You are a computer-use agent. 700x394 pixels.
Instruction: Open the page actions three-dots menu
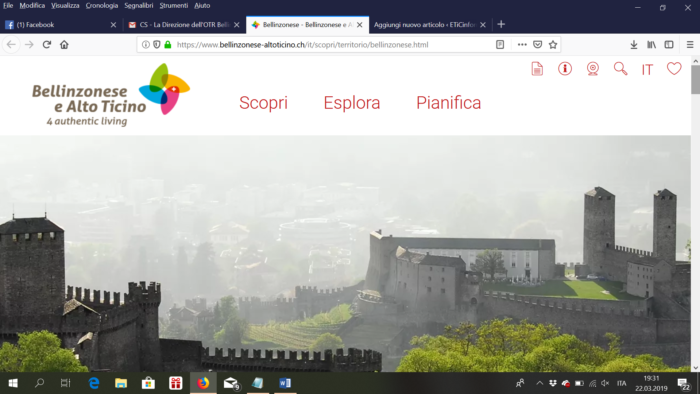(x=522, y=45)
